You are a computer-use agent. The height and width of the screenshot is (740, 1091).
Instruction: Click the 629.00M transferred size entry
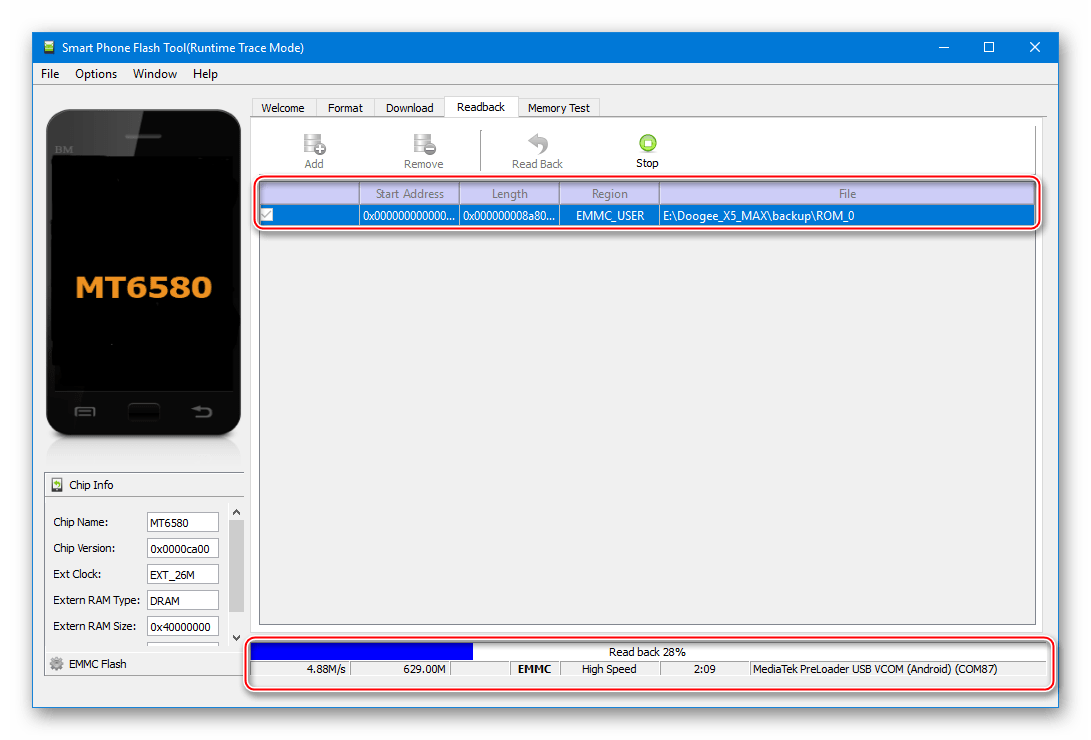pos(401,669)
